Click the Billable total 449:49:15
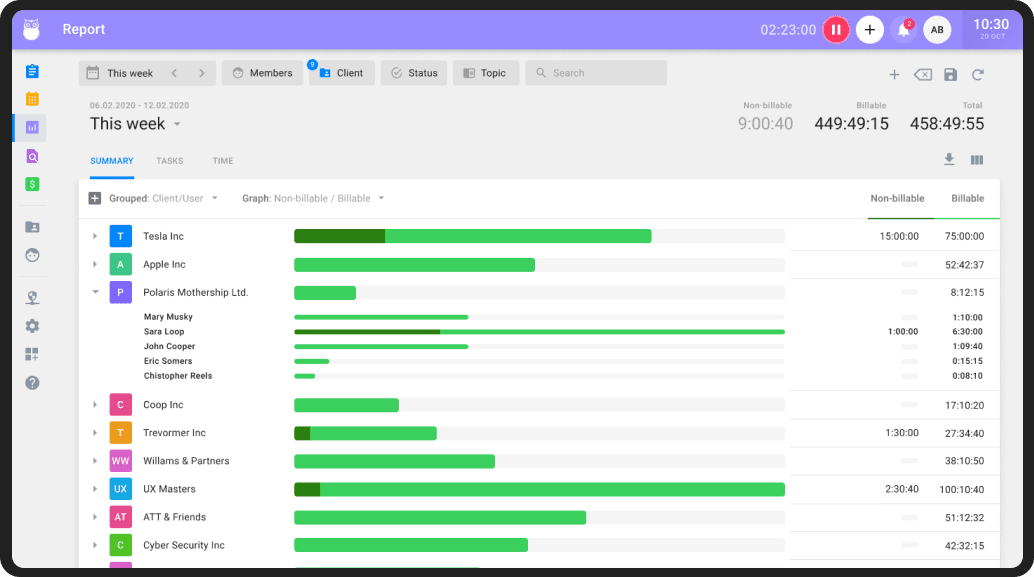This screenshot has width=1034, height=577. pos(851,124)
